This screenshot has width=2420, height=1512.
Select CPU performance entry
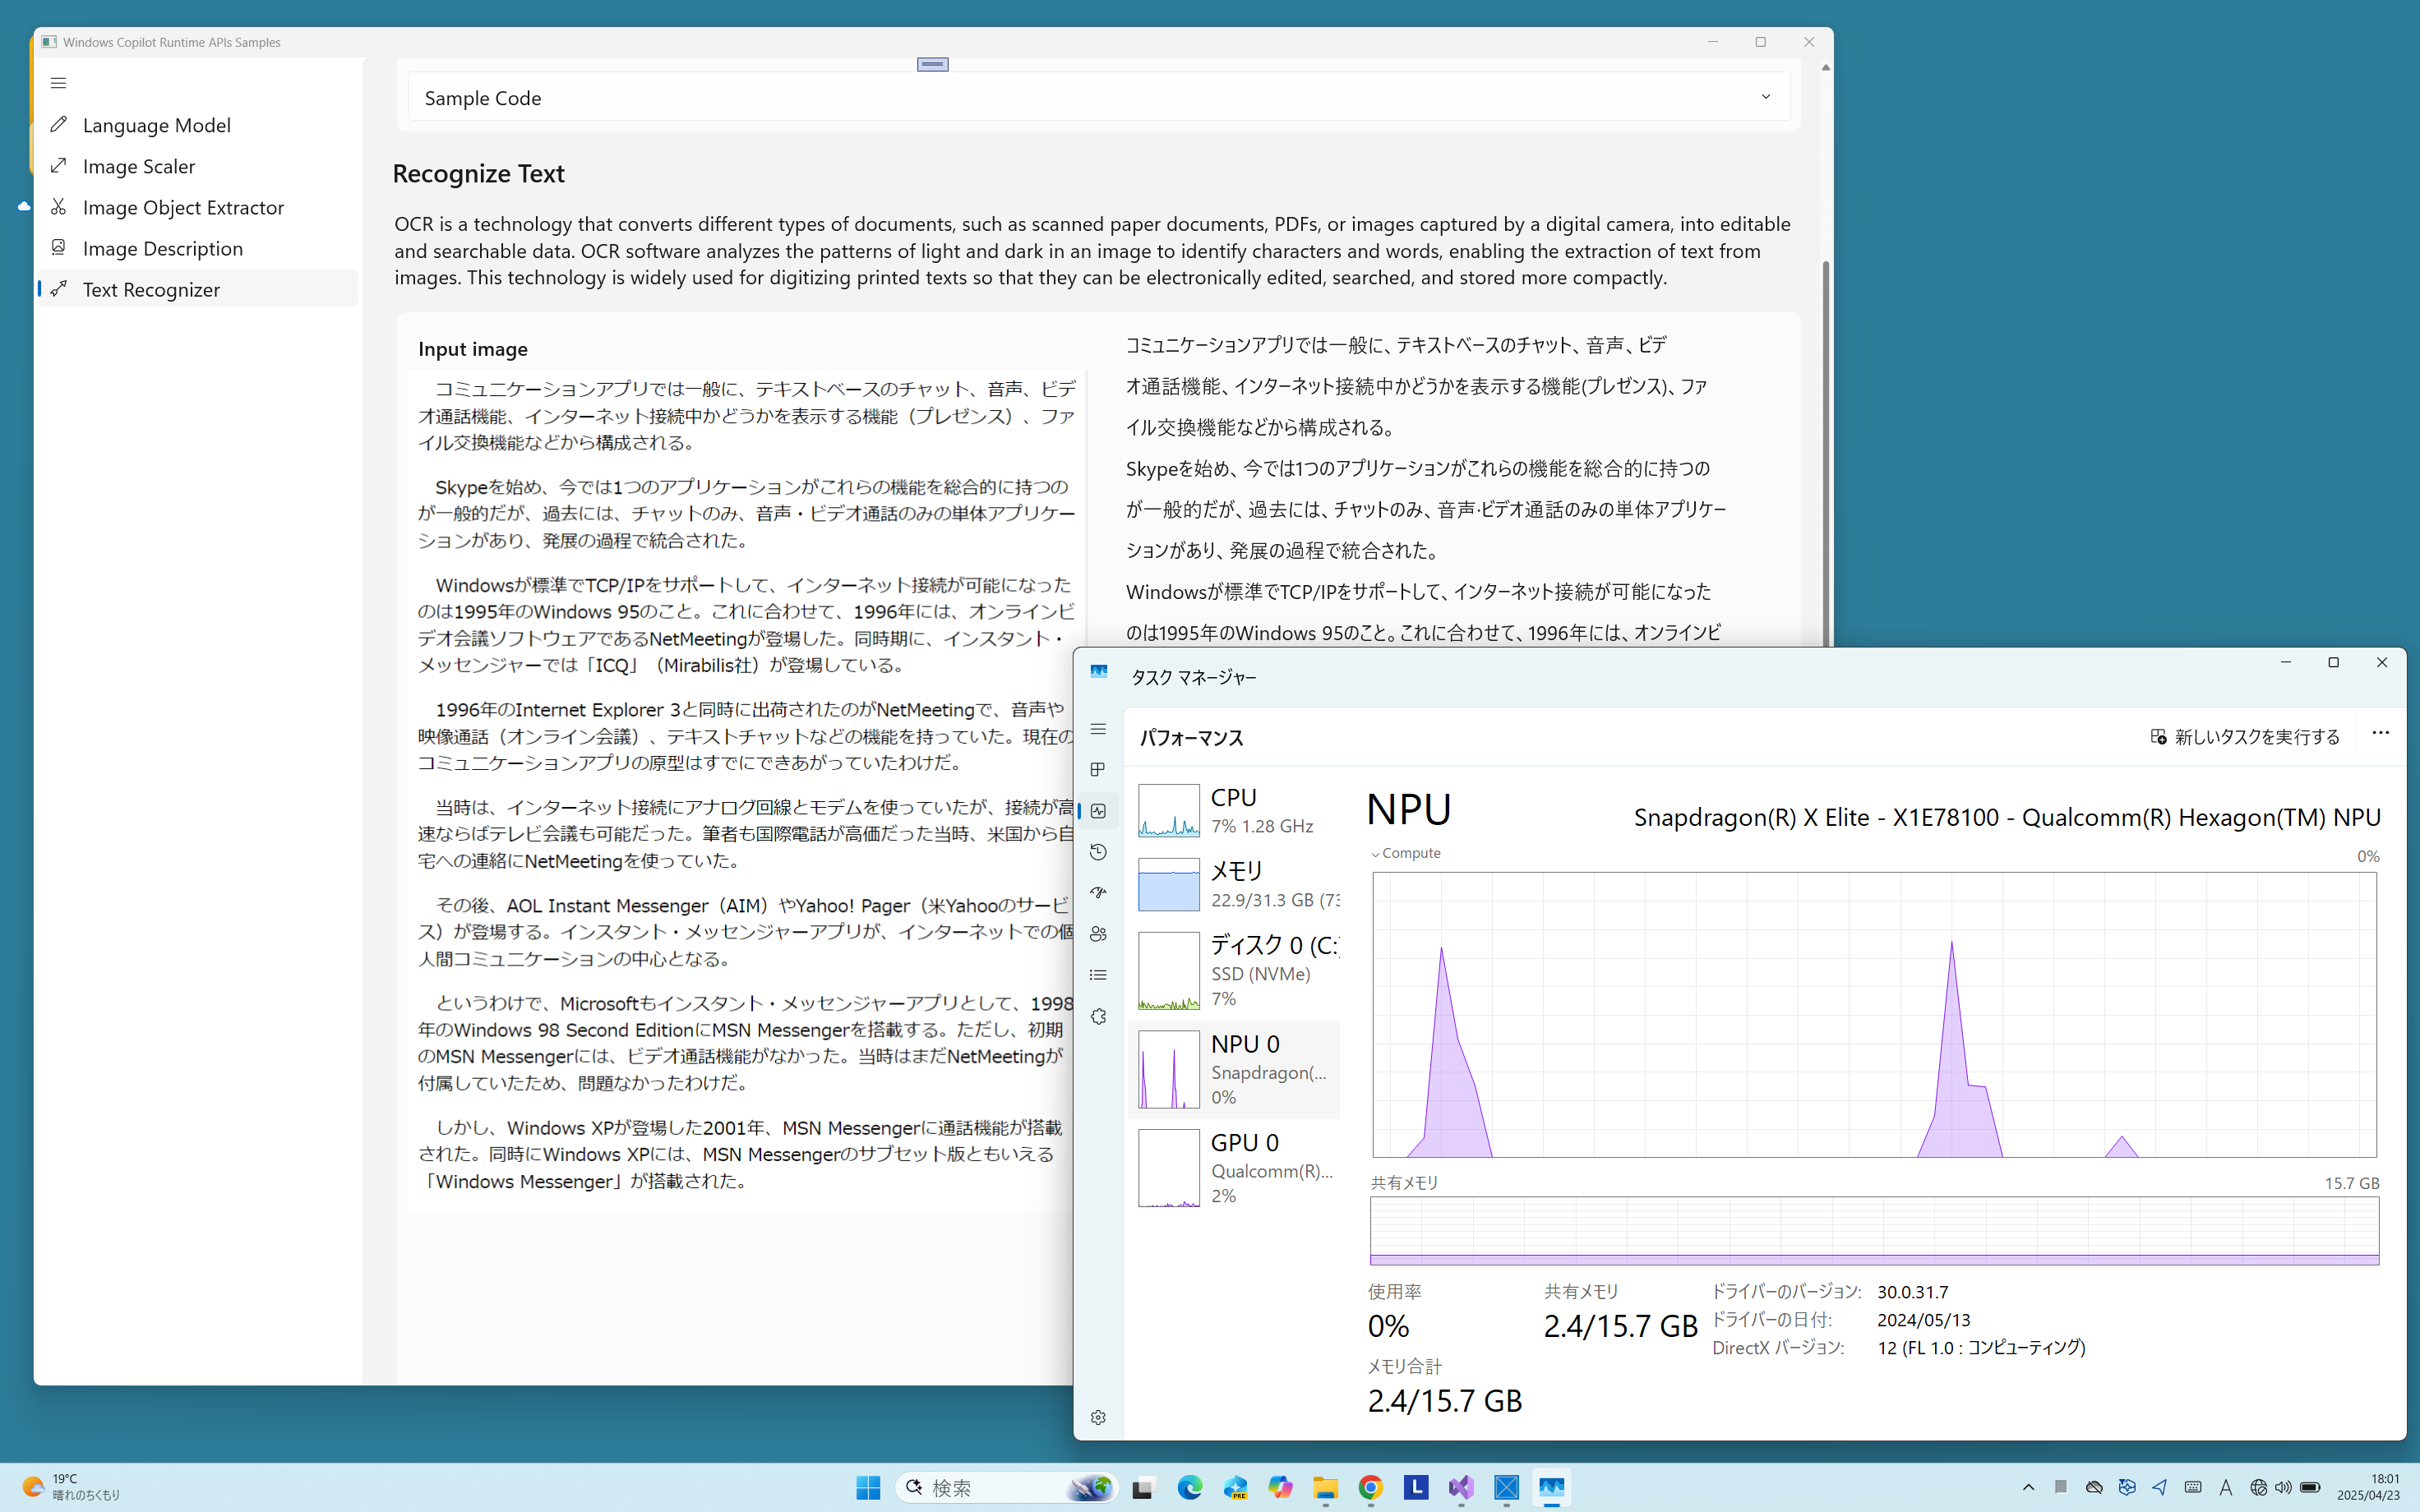pyautogui.click(x=1238, y=810)
